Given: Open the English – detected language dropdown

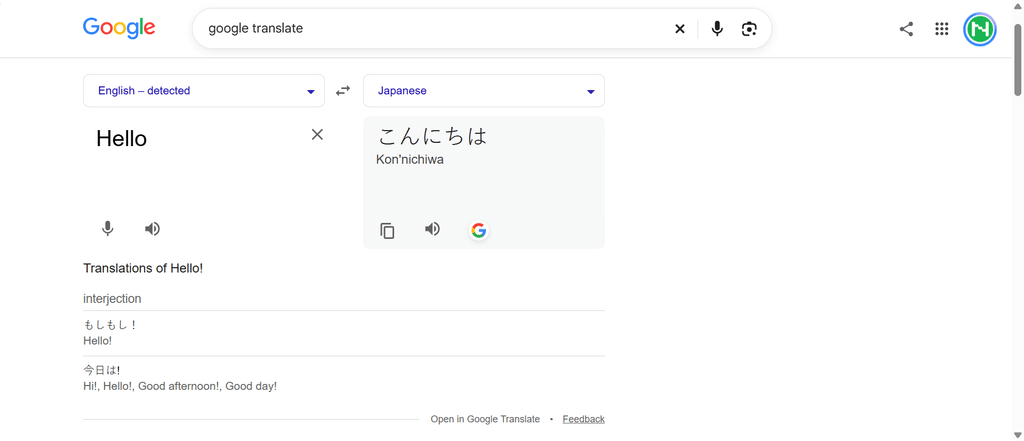Looking at the screenshot, I should [x=204, y=91].
